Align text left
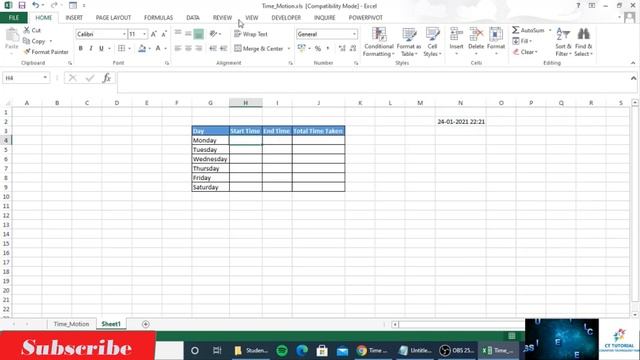Screen dimensions: 640x360 pos(178,48)
